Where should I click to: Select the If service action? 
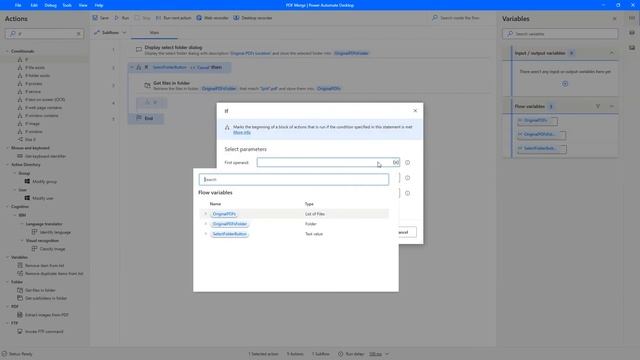[33, 92]
